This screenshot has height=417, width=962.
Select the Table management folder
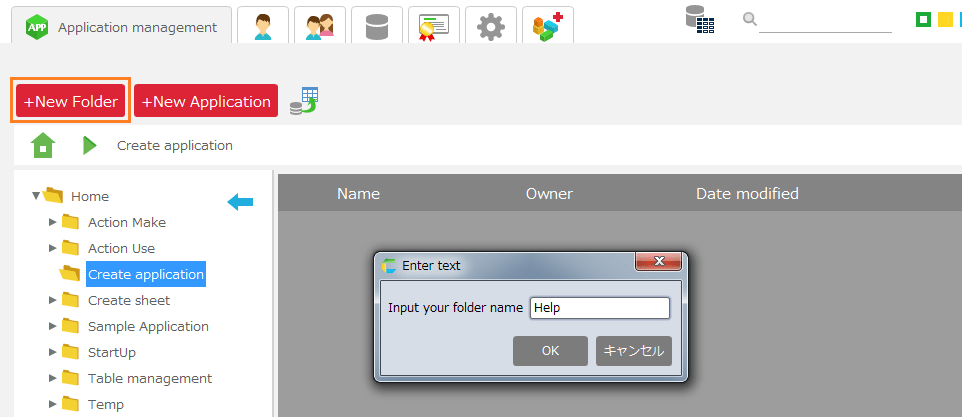tap(149, 378)
